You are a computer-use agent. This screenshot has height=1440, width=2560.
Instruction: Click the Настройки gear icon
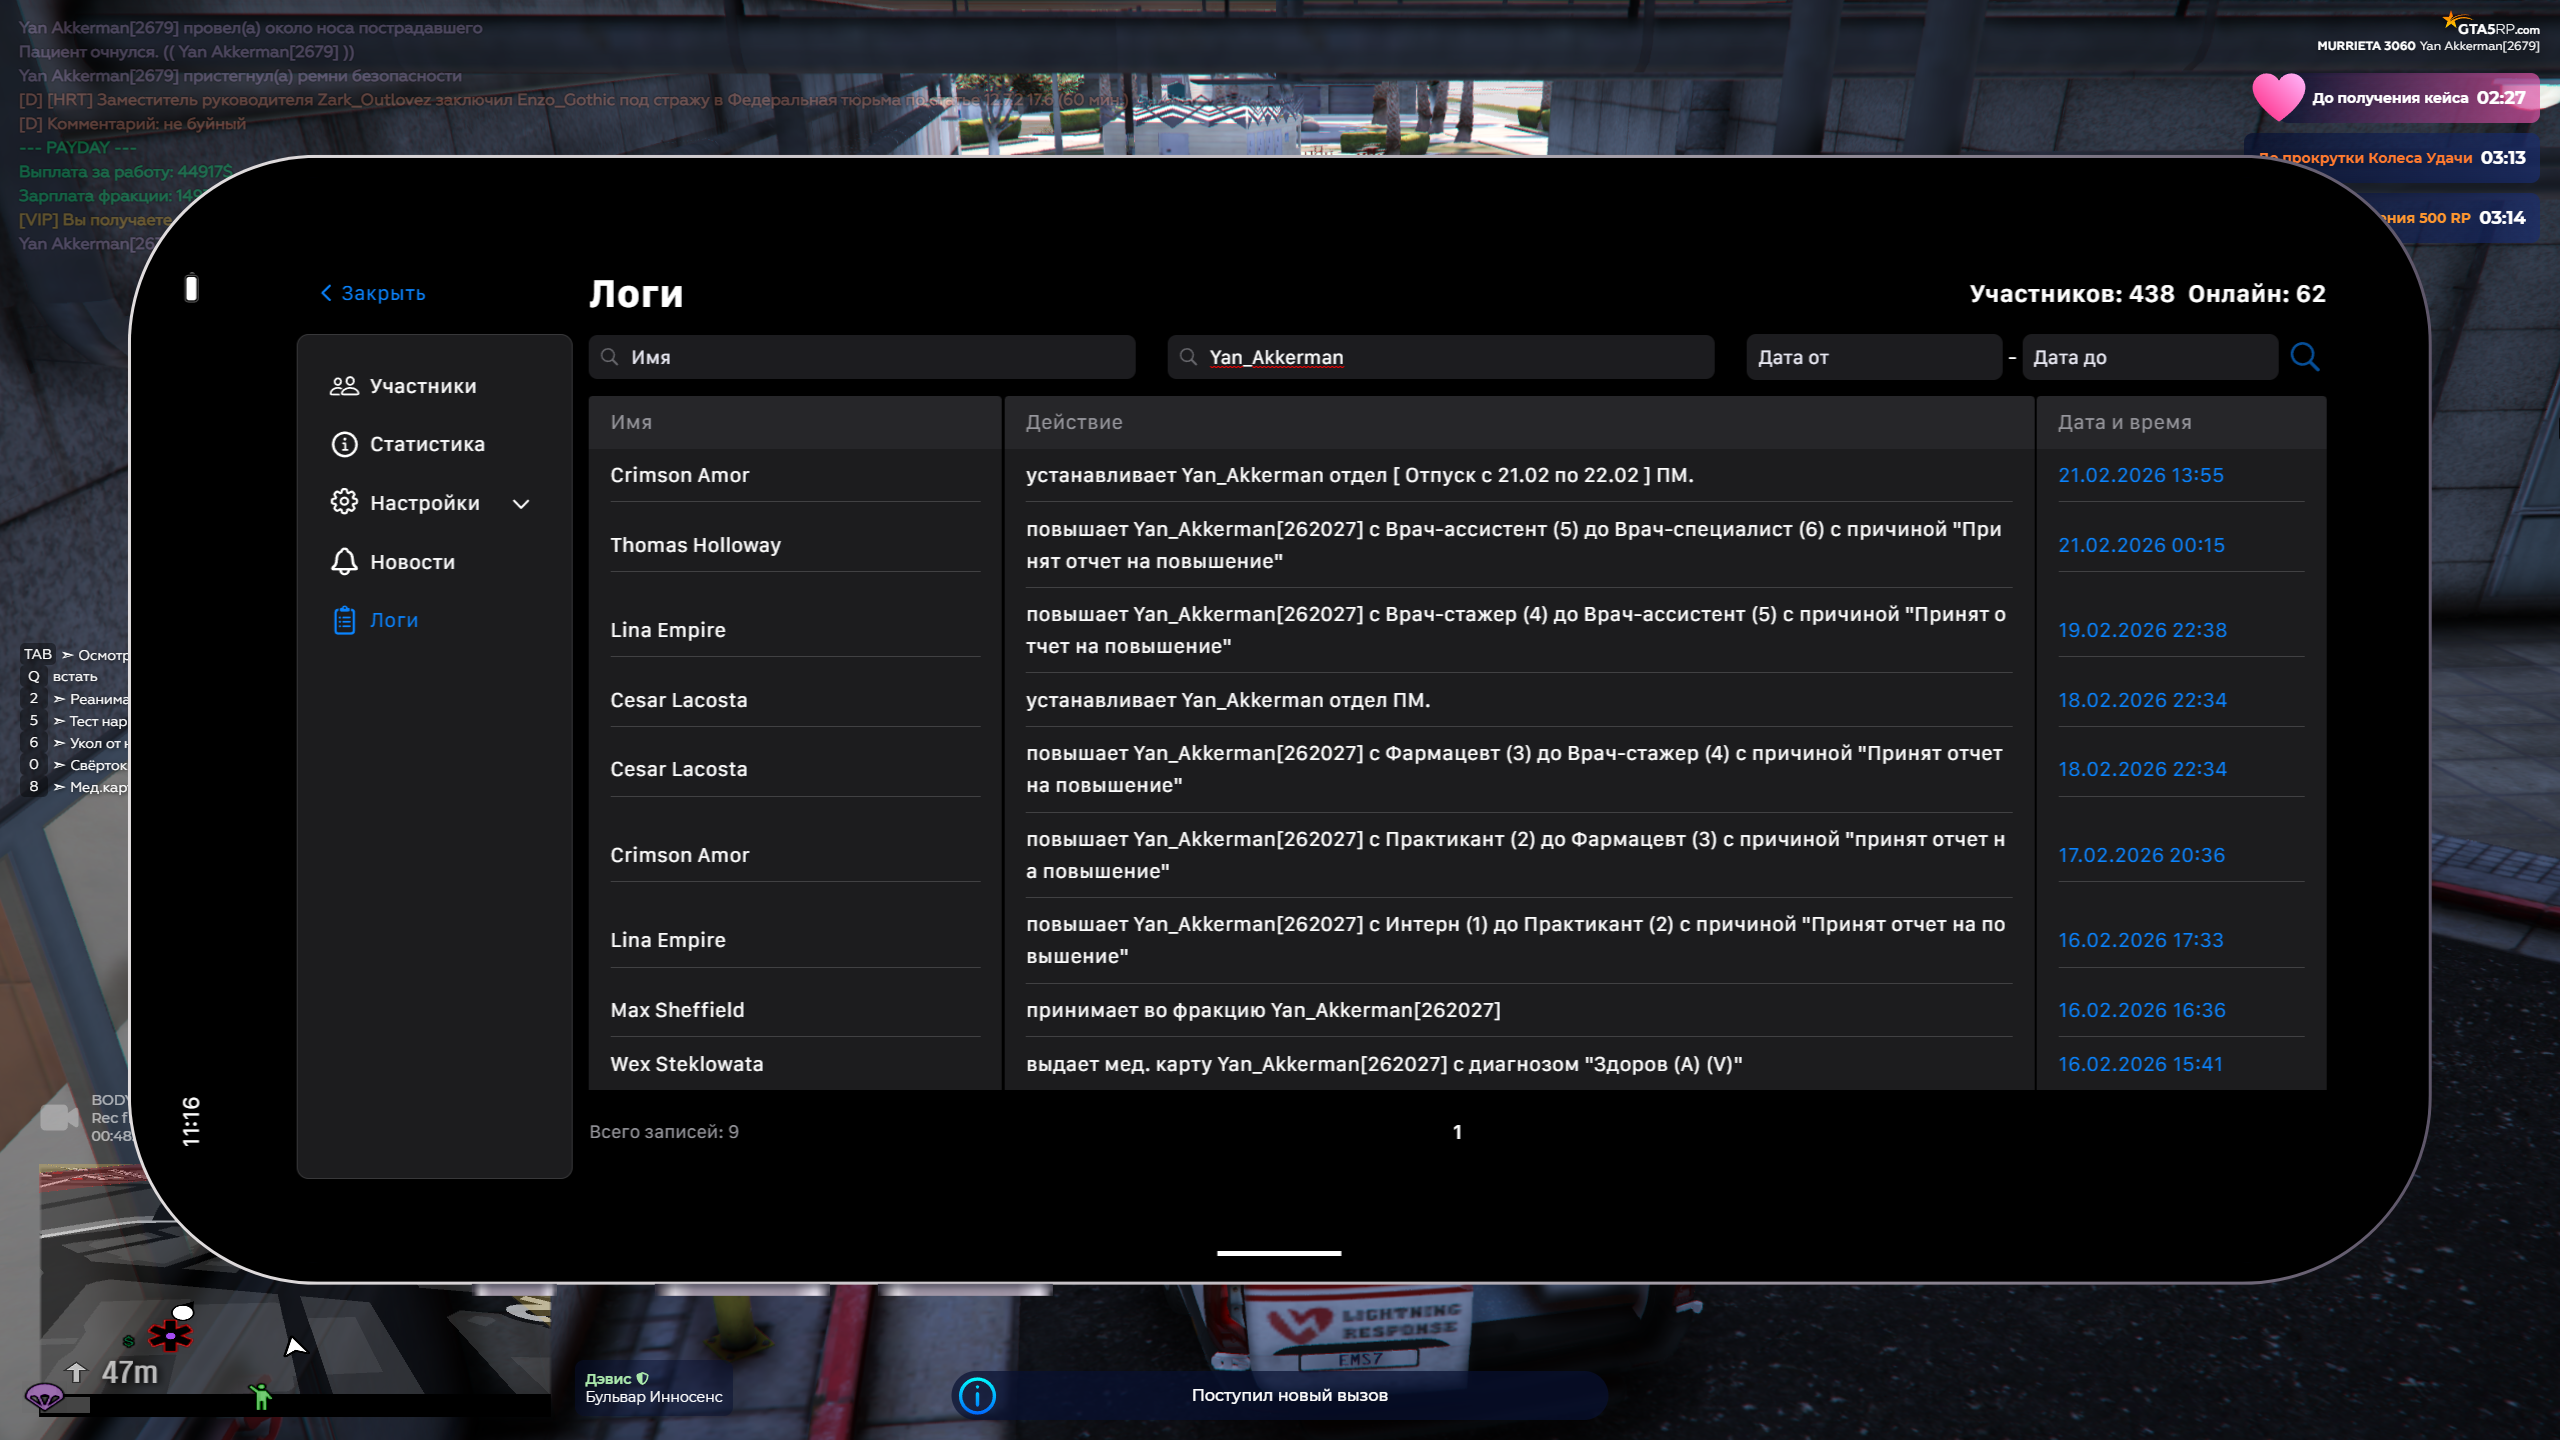point(344,502)
